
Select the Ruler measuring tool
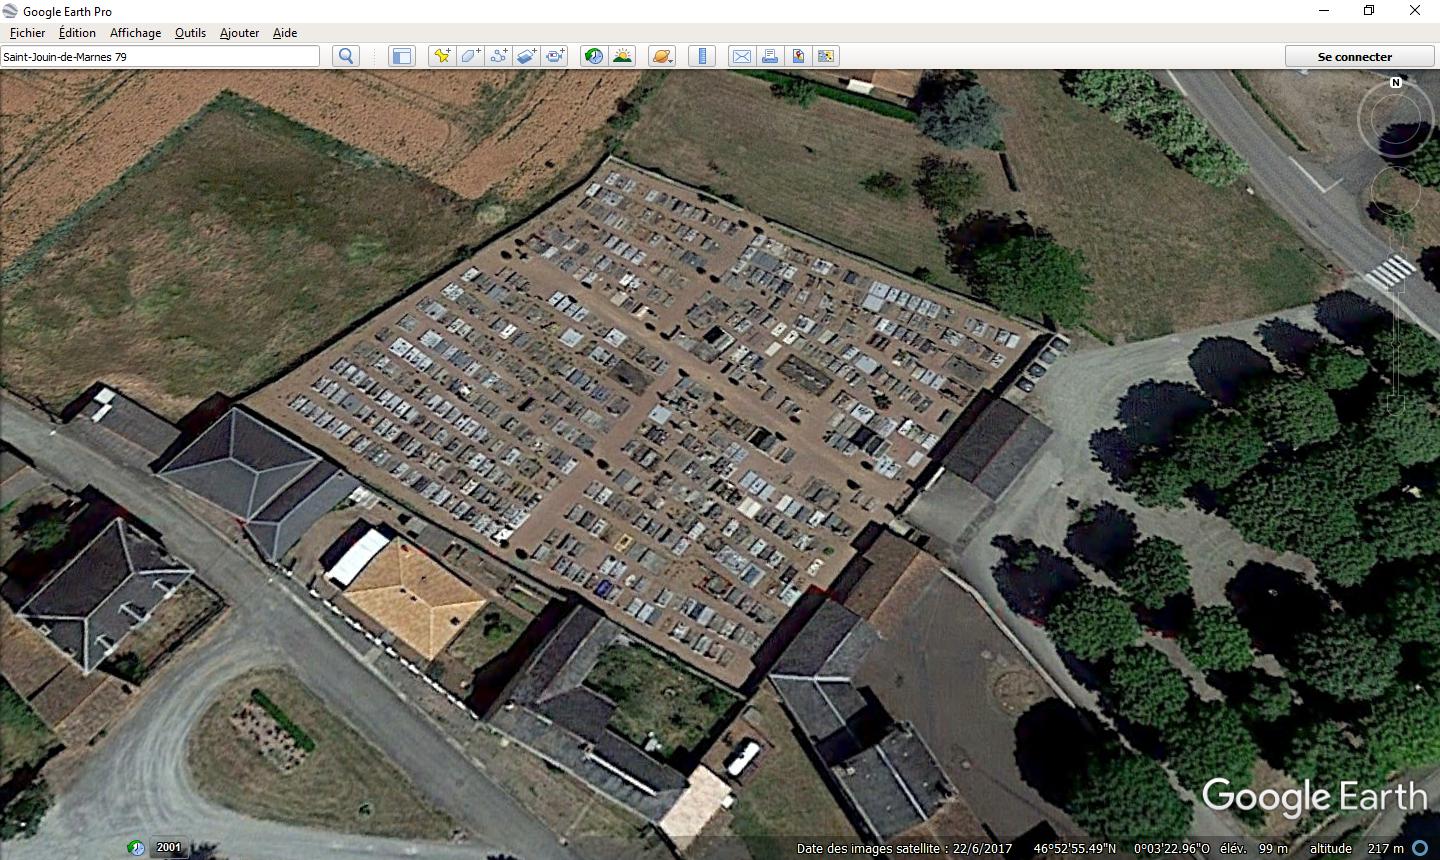(x=702, y=56)
